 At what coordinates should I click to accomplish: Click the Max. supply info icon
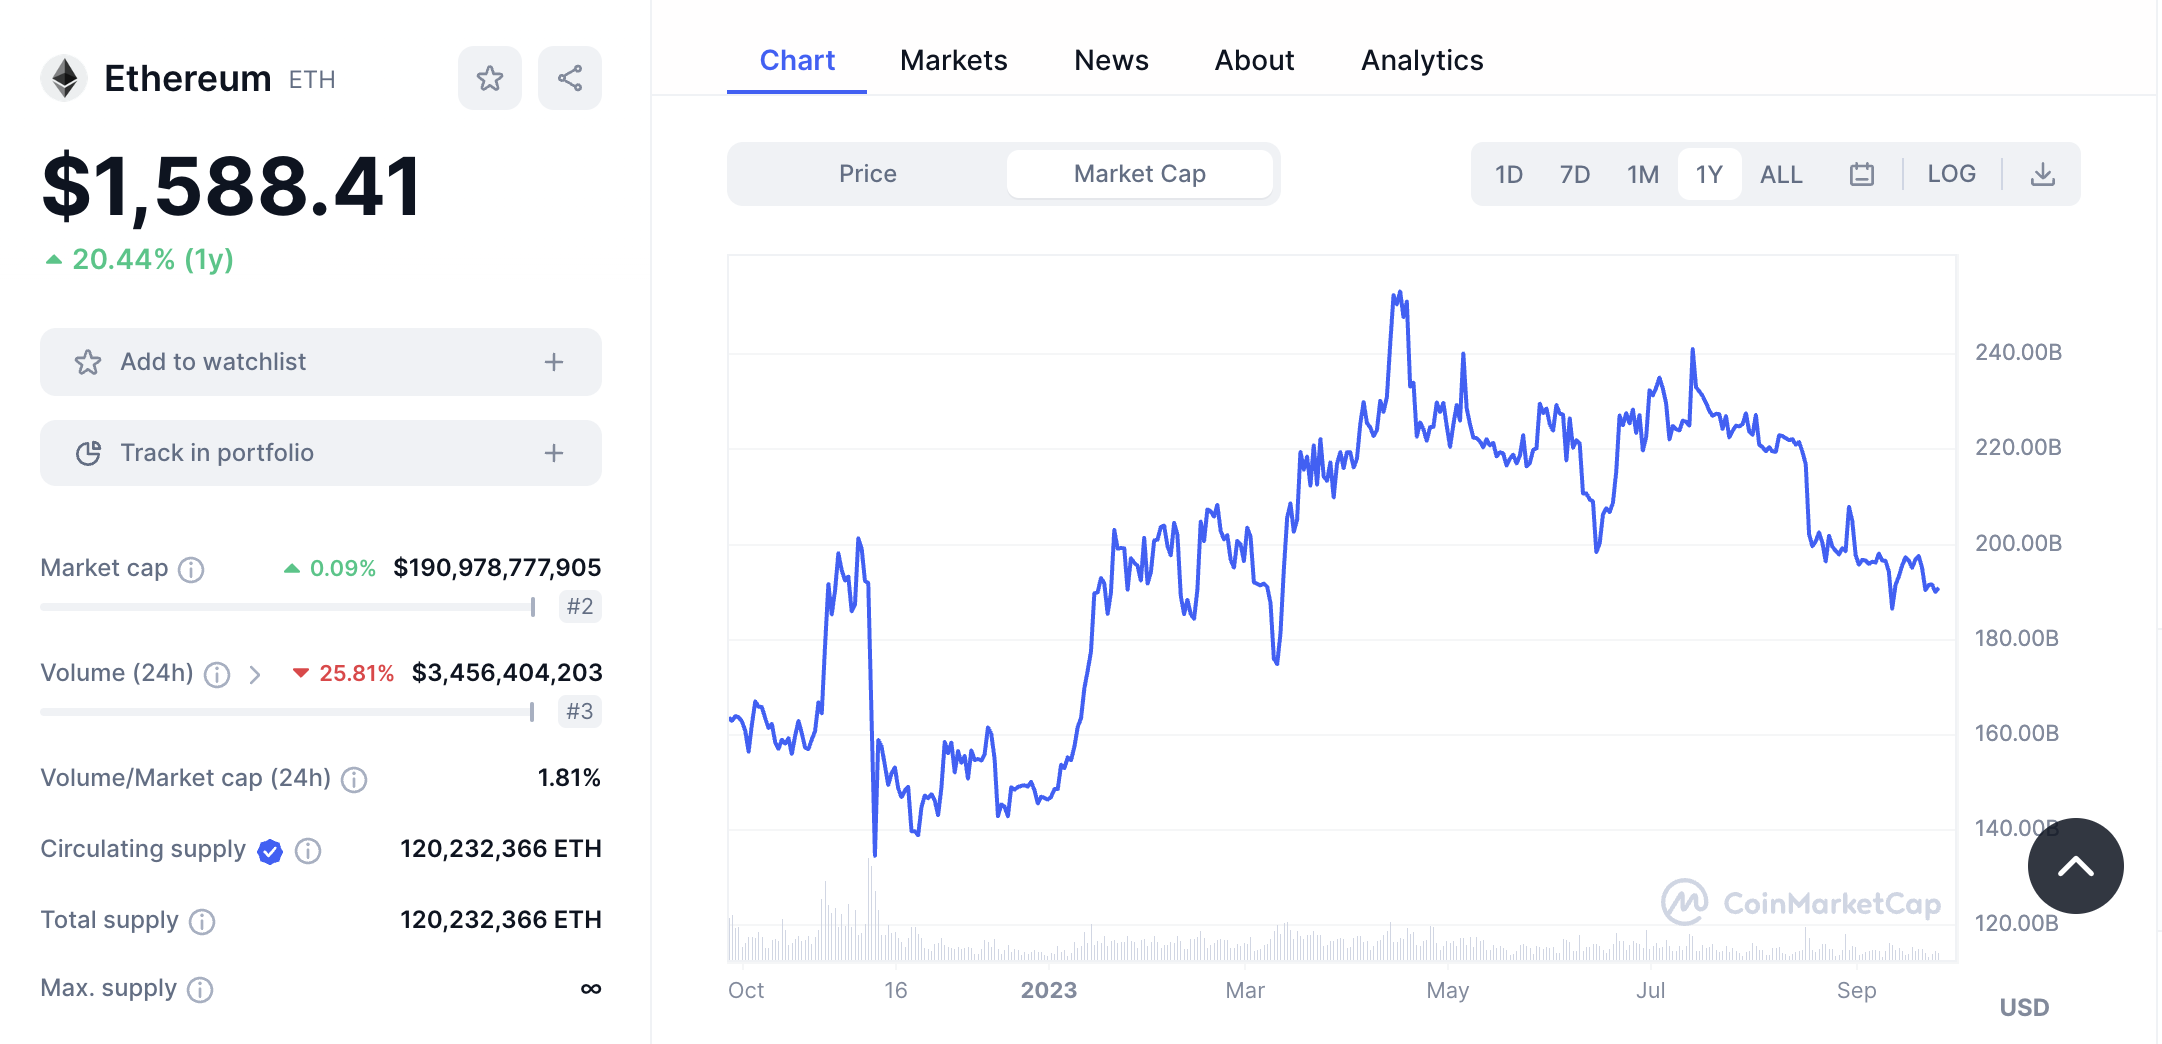click(200, 990)
